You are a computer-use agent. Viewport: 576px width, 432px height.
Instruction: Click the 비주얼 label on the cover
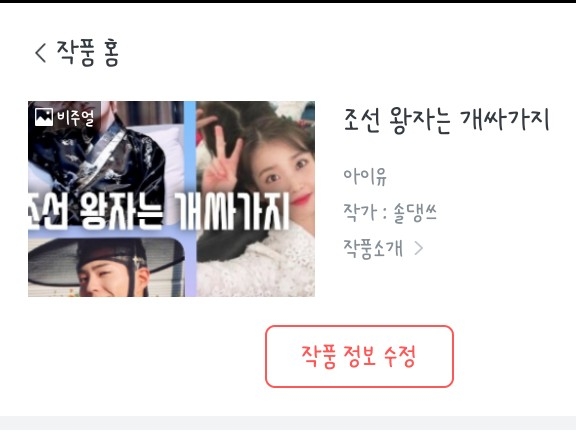(75, 118)
